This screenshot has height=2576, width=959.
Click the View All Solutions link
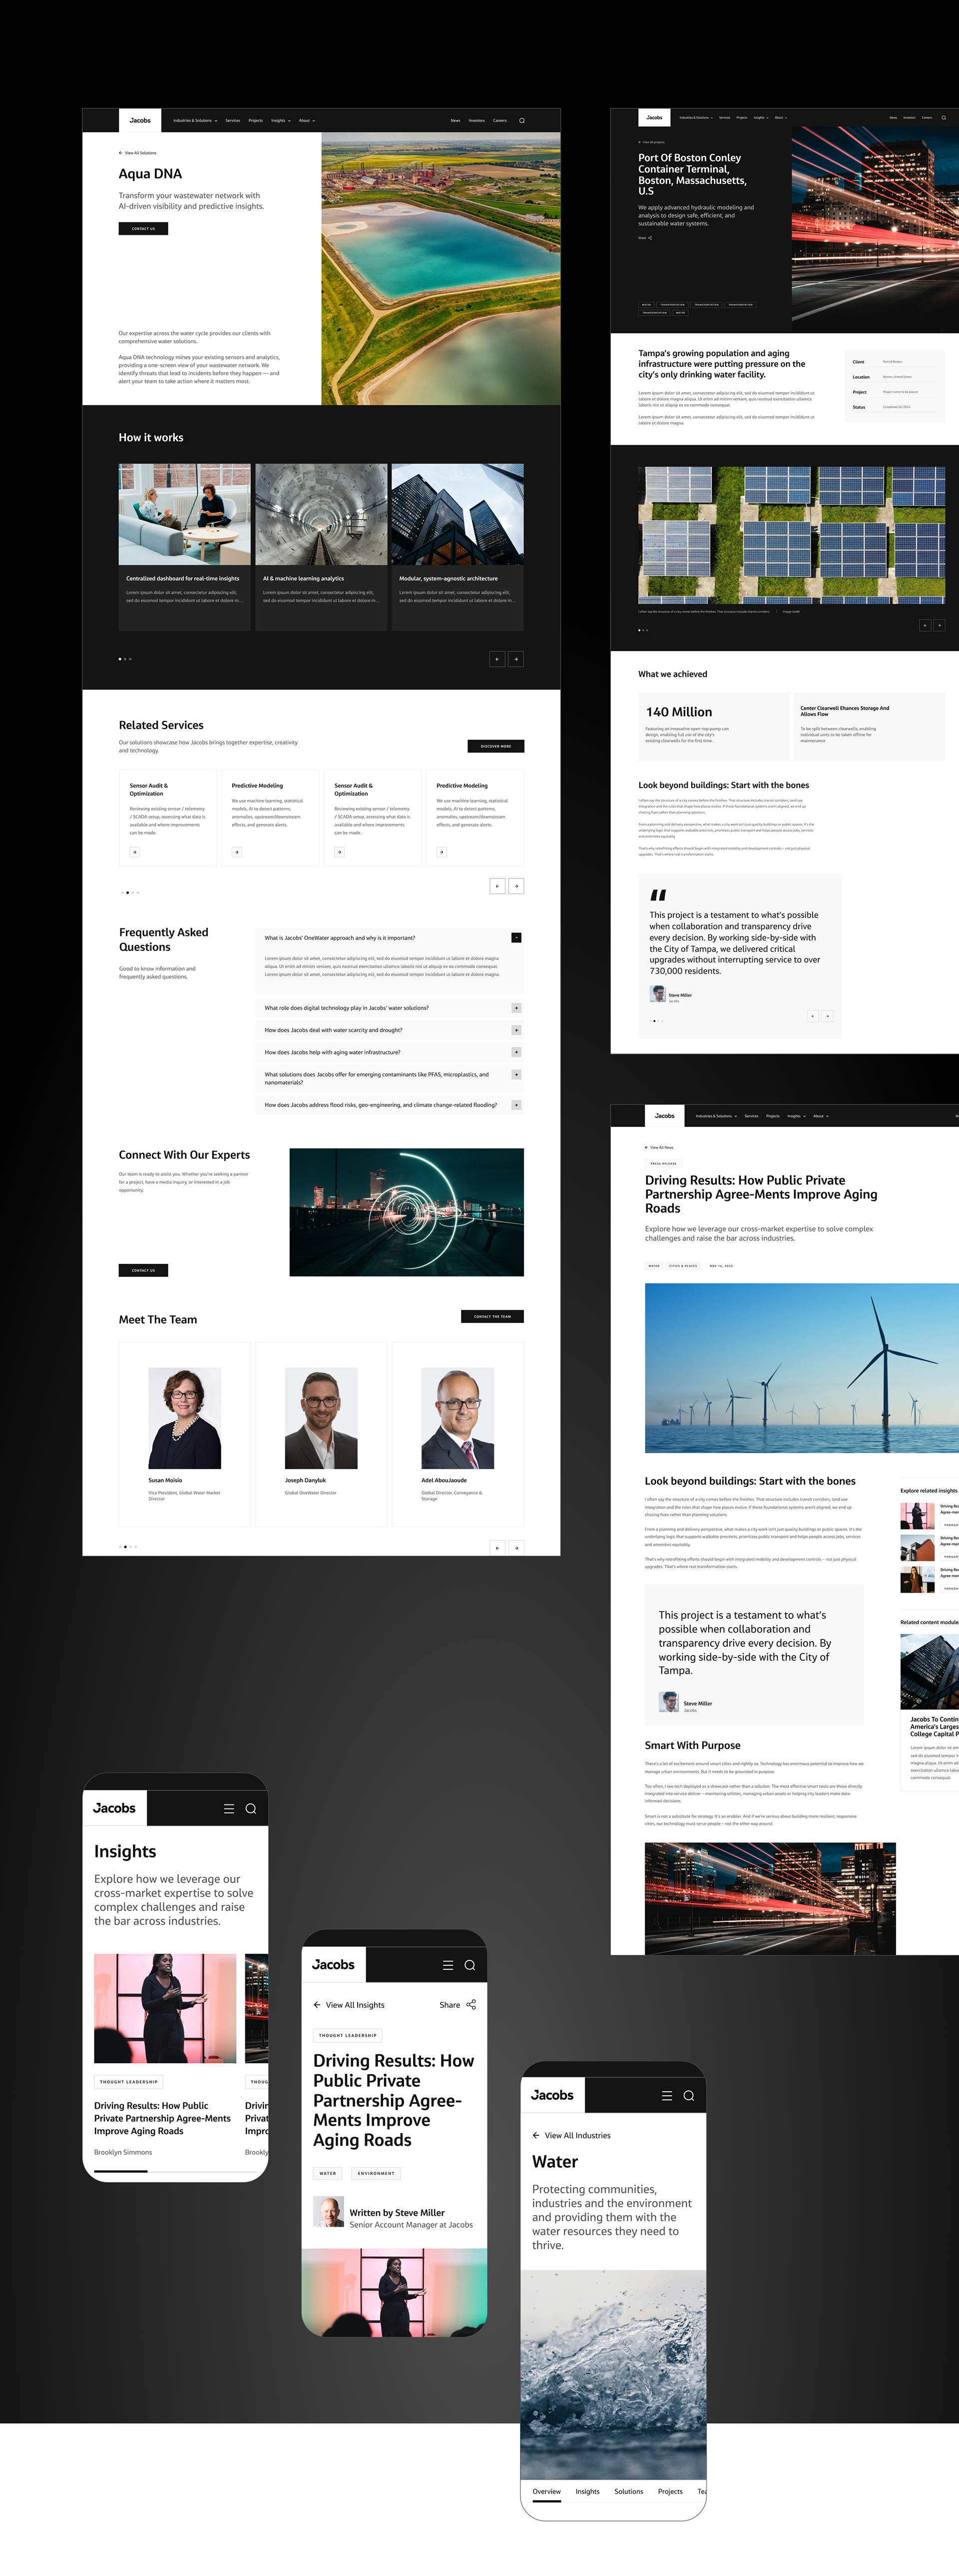138,153
